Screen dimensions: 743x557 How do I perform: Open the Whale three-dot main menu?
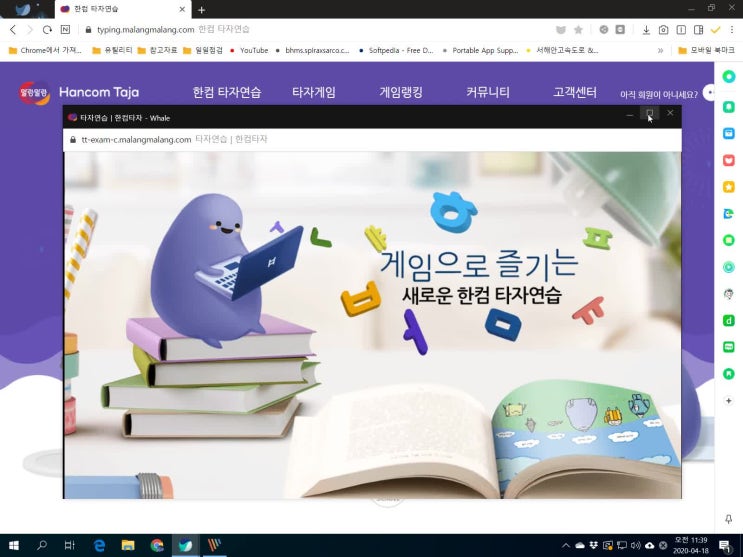coord(732,30)
